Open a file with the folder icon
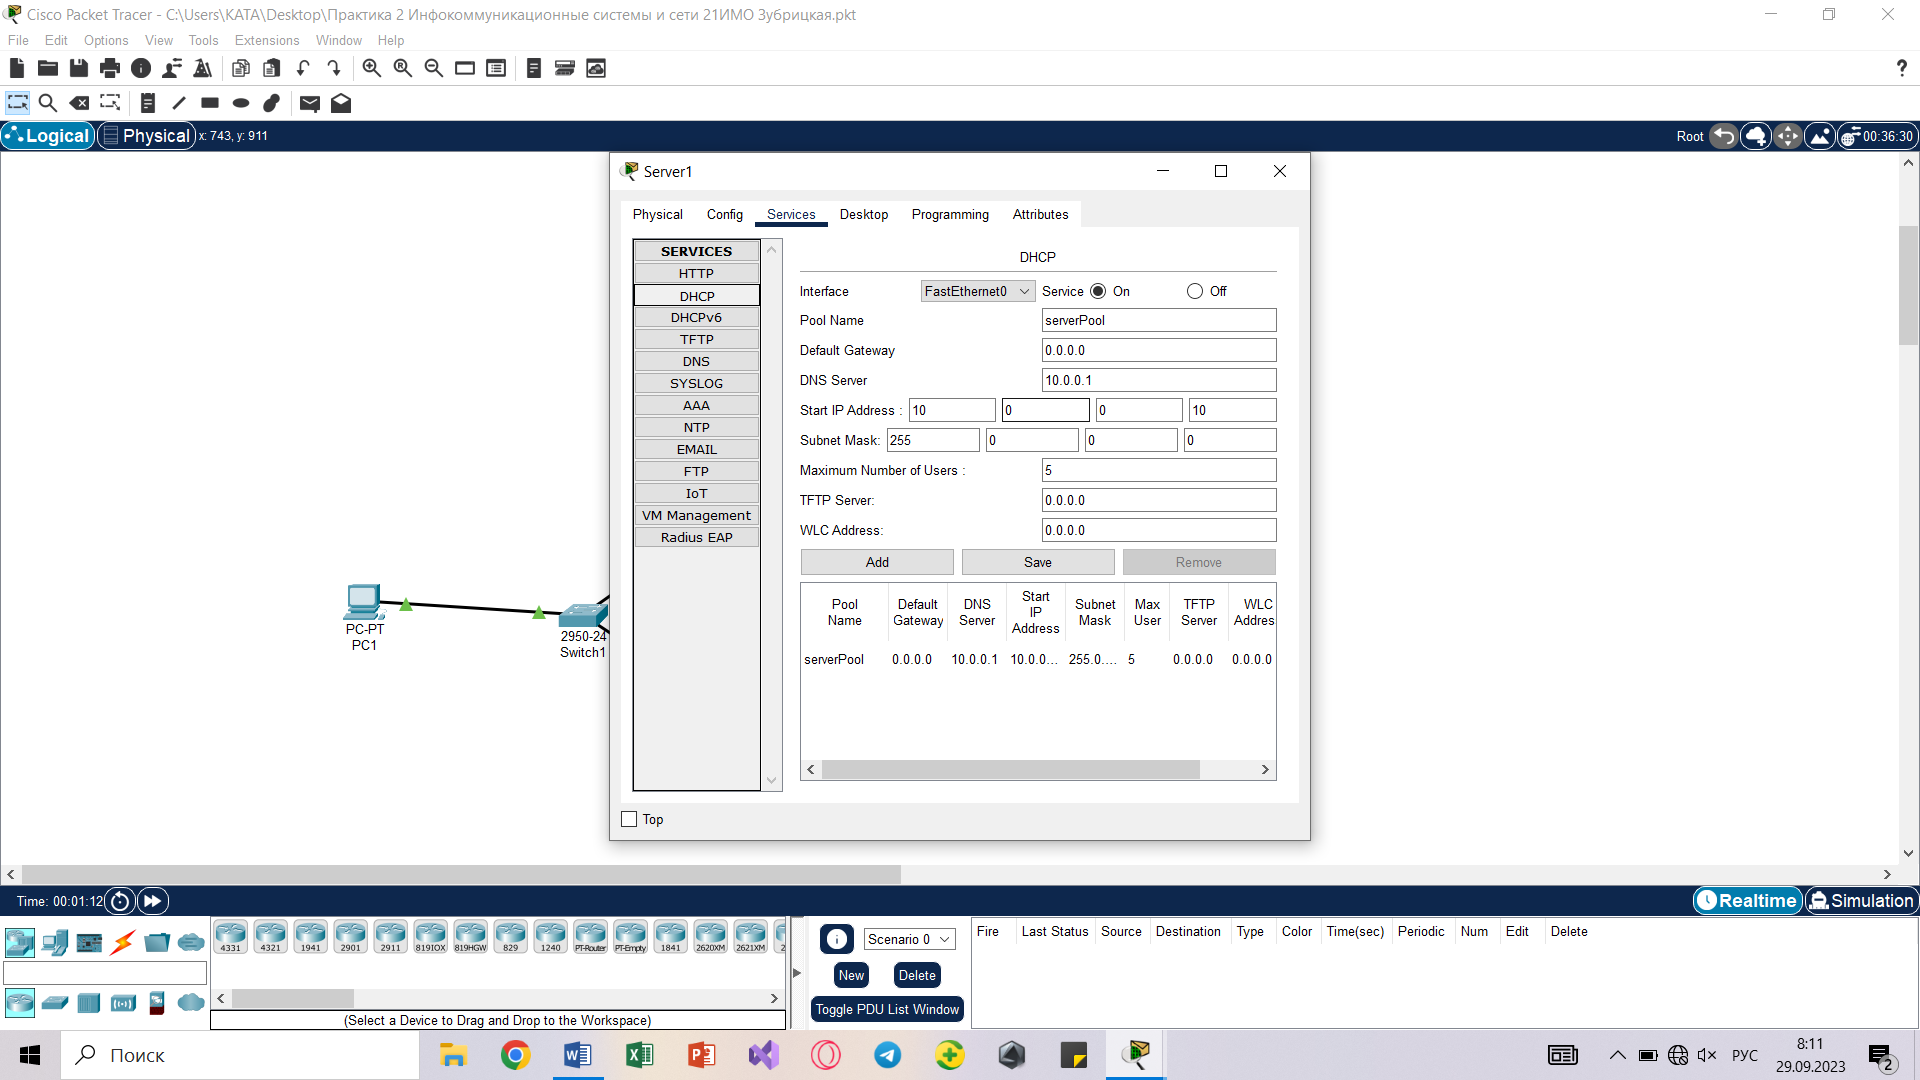The width and height of the screenshot is (1920, 1080). coord(47,68)
